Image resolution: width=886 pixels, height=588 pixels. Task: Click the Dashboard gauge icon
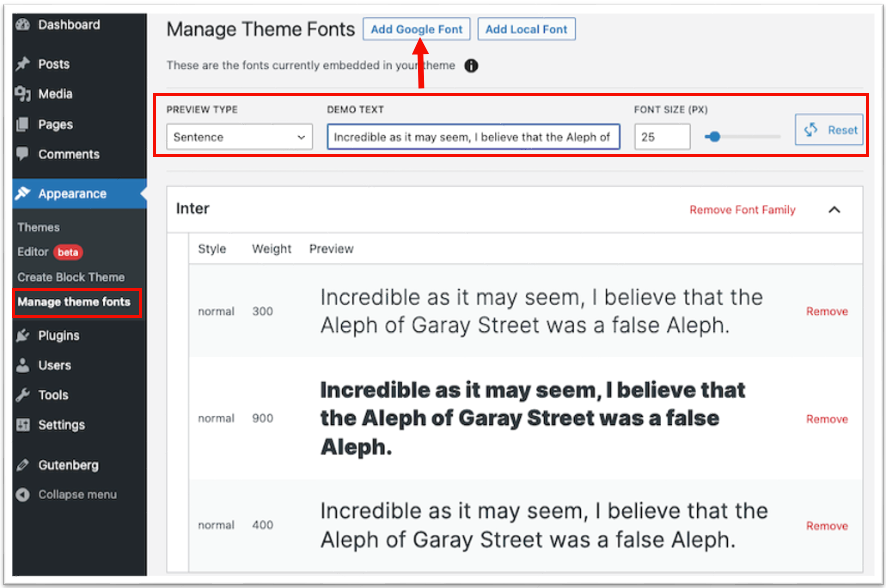23,24
